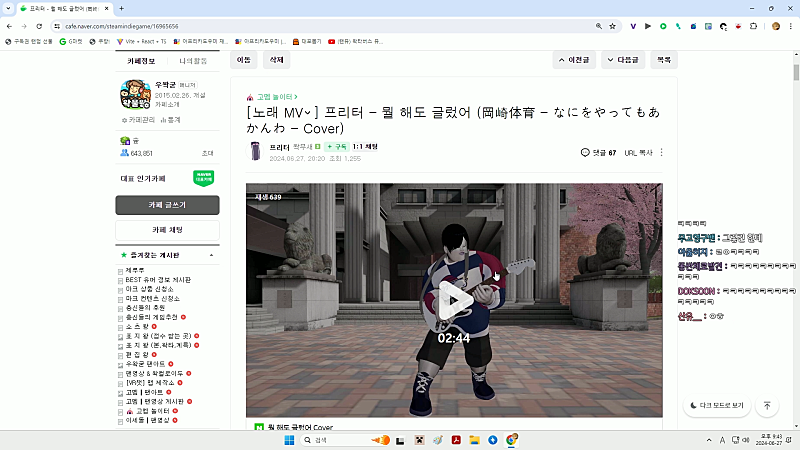
Task: Open the post's three-dot more menu
Action: pyautogui.click(x=661, y=152)
